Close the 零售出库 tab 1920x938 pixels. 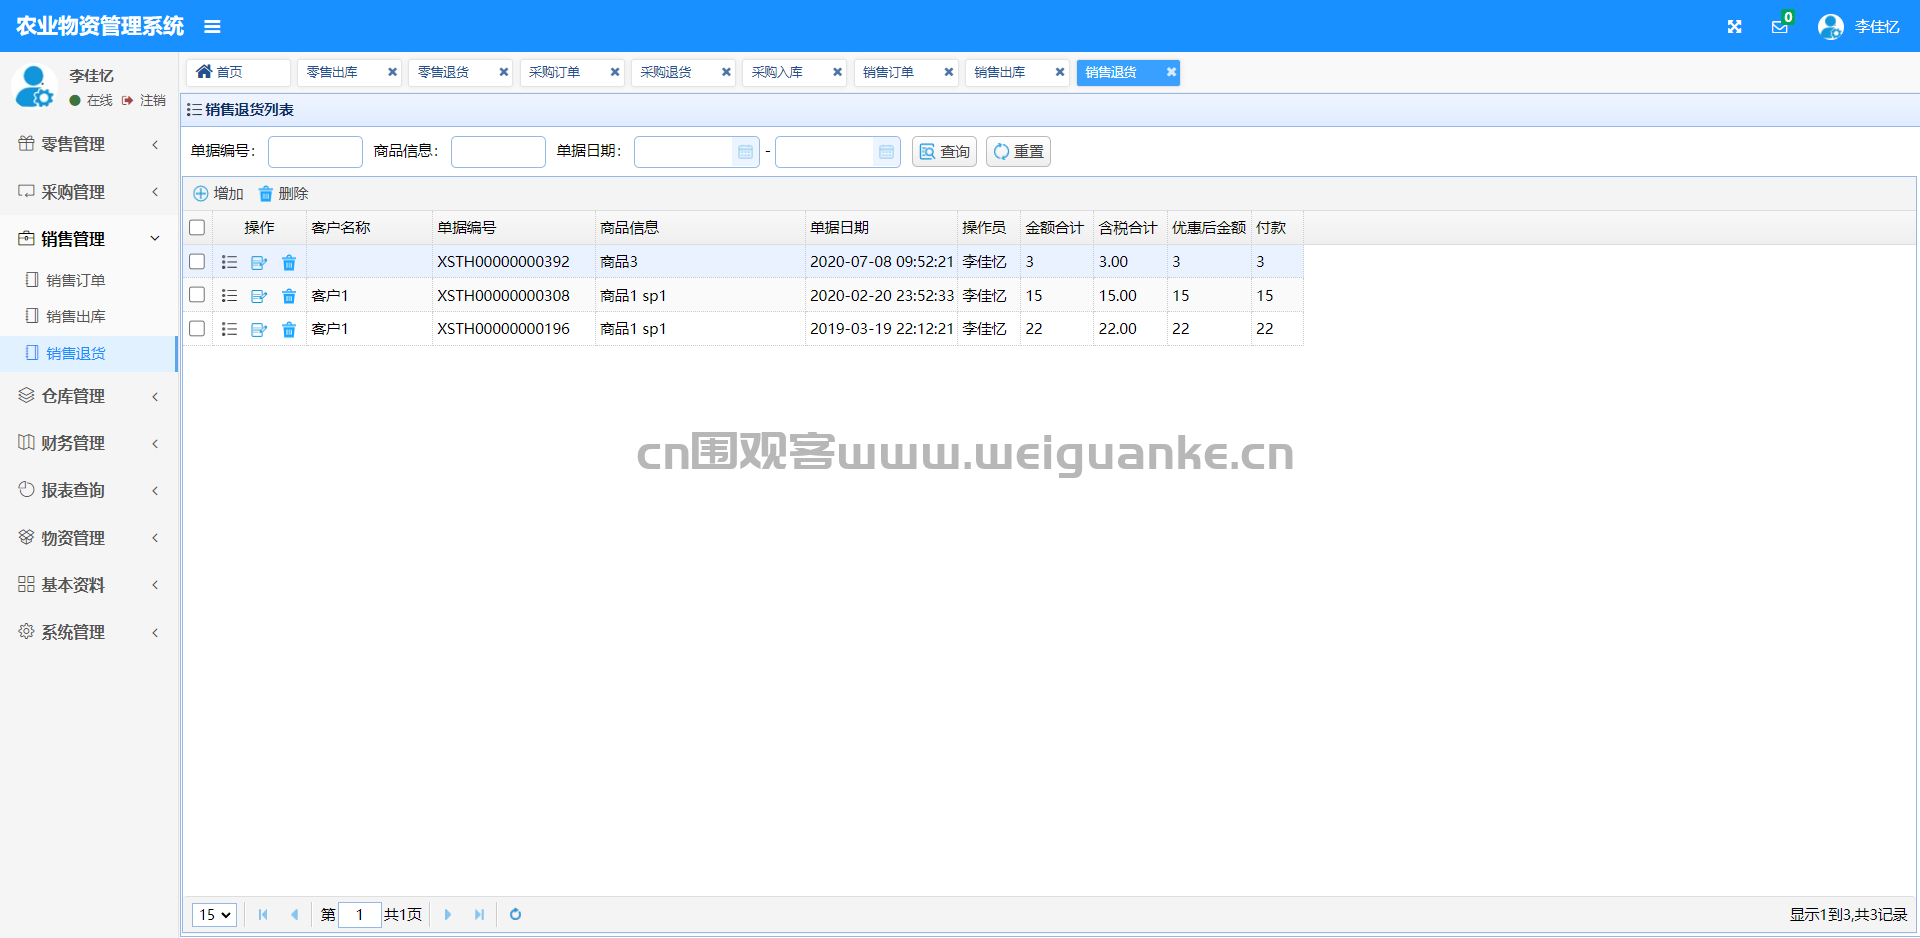pos(392,72)
